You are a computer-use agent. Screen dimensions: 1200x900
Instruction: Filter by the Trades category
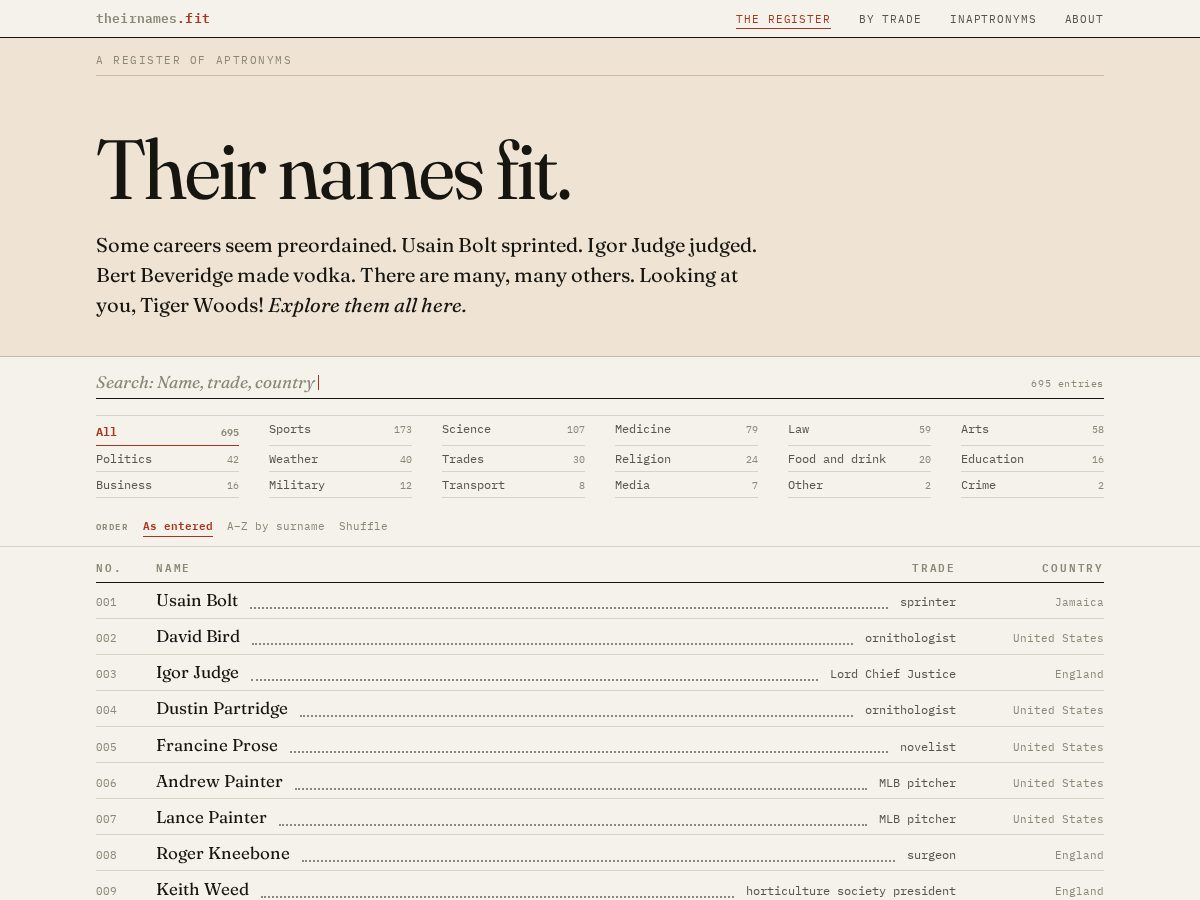[x=513, y=459]
